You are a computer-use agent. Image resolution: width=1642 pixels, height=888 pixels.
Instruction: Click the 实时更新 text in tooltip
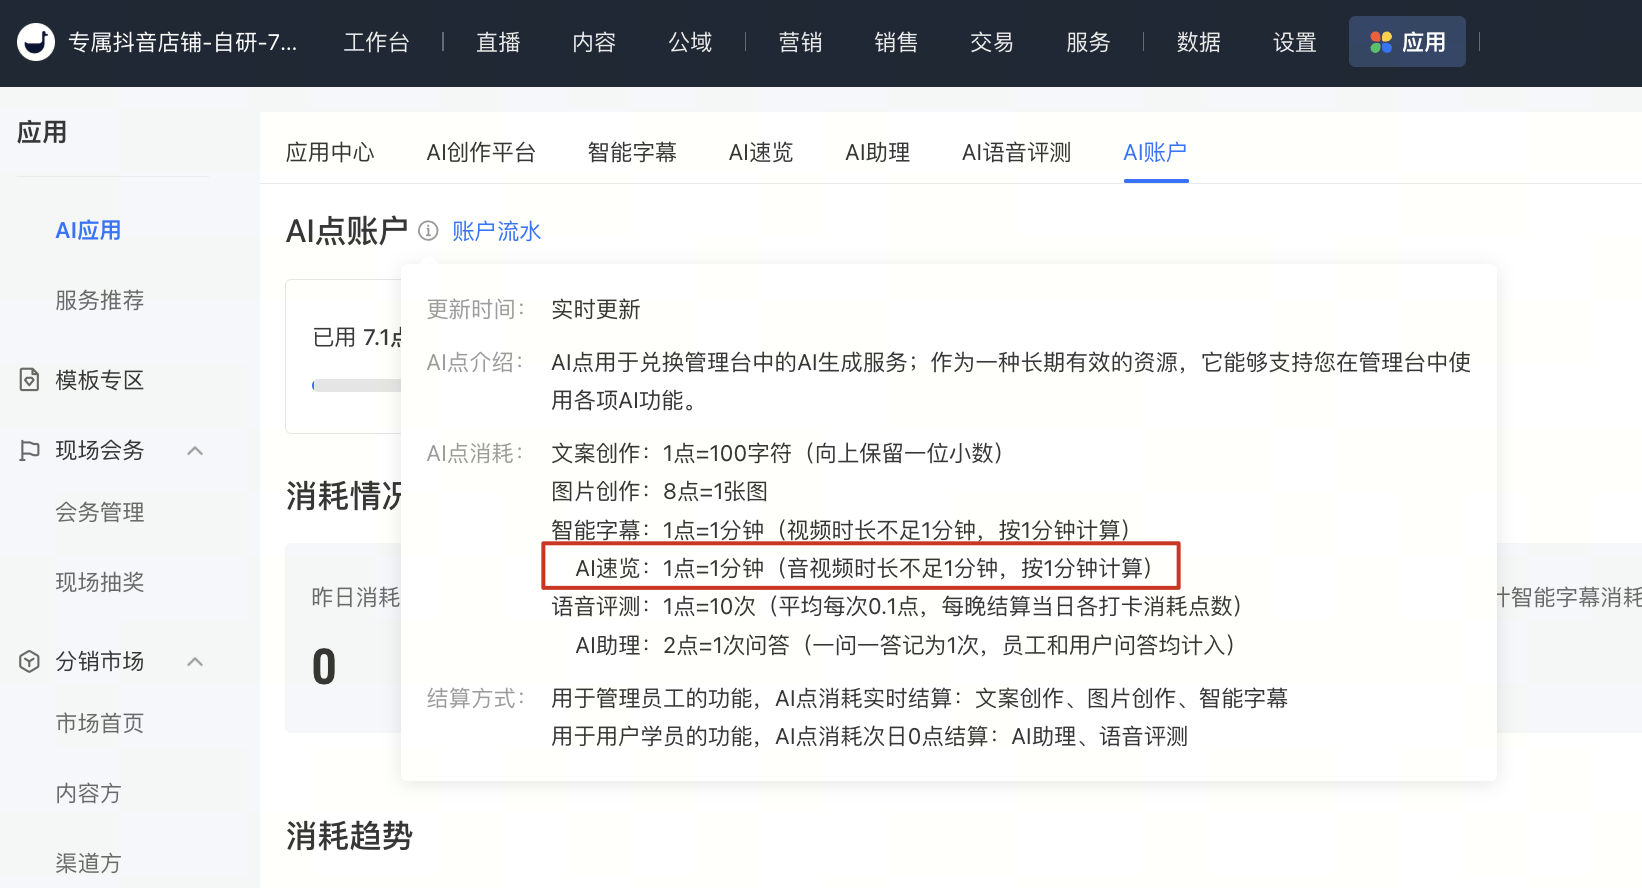click(x=596, y=309)
